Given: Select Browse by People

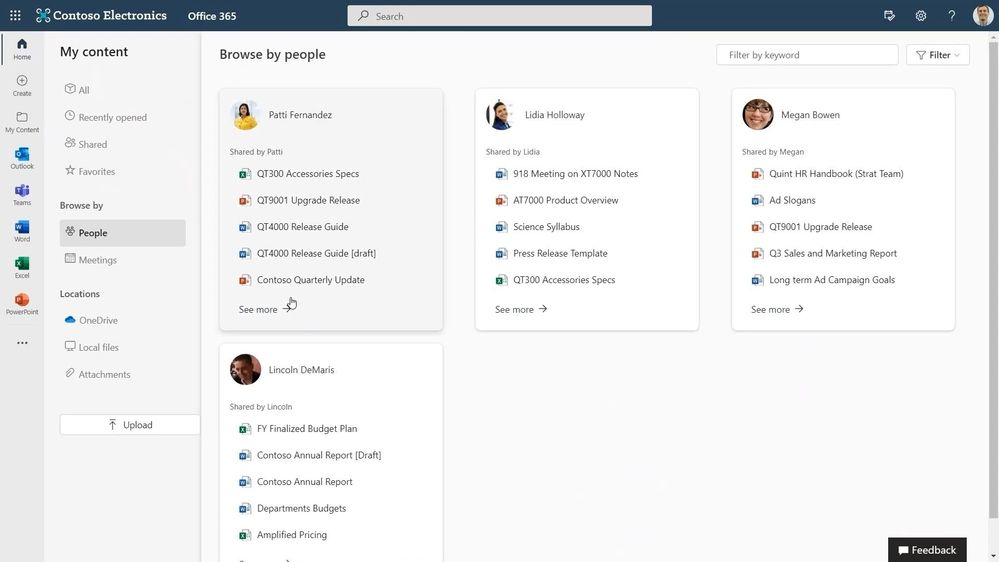Looking at the screenshot, I should tap(122, 233).
